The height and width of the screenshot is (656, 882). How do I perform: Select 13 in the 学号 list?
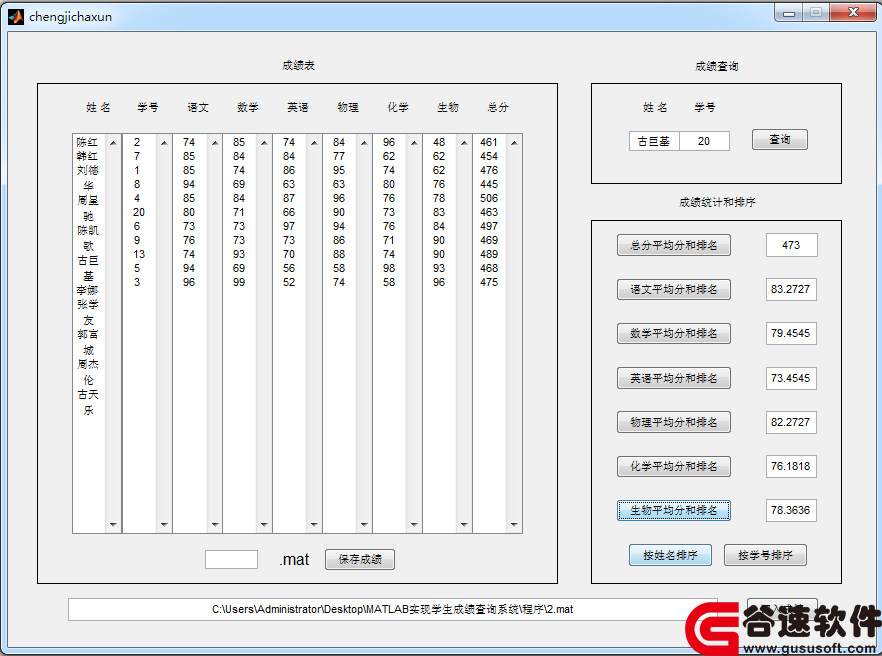tap(139, 254)
